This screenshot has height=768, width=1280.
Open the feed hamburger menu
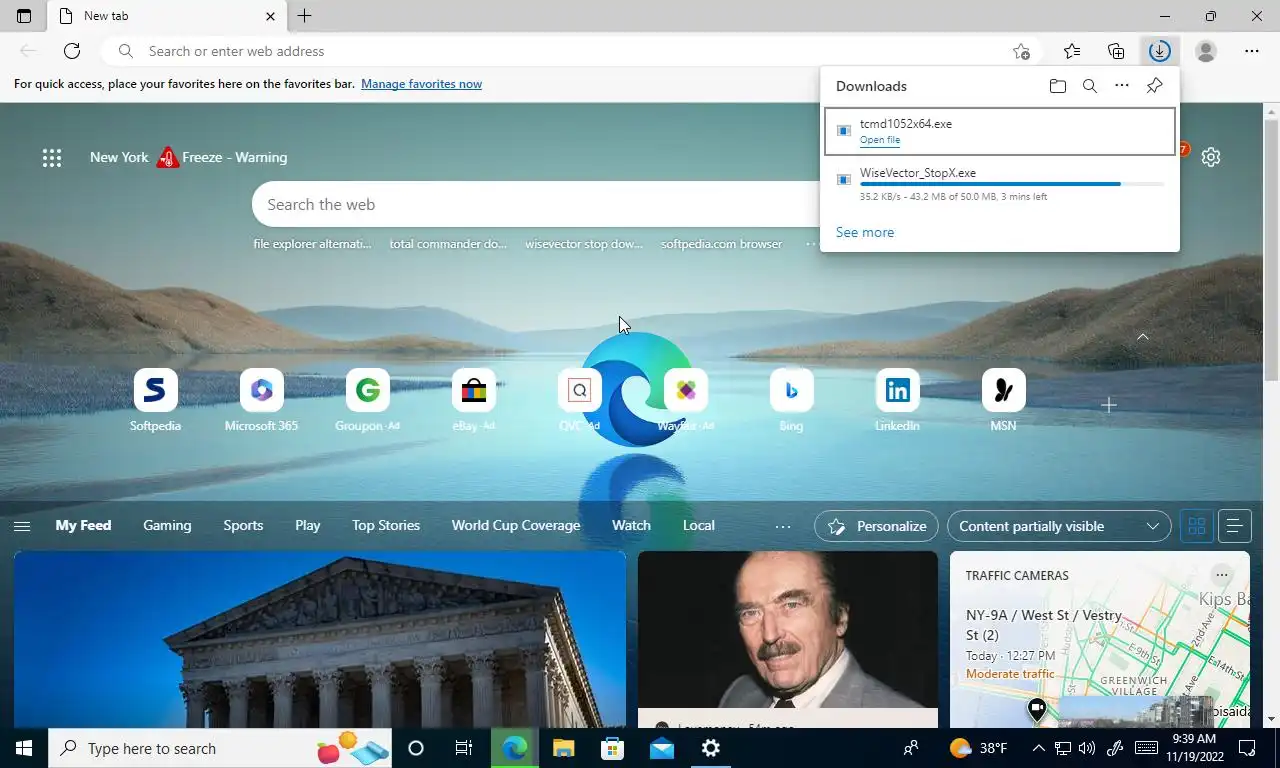(22, 526)
